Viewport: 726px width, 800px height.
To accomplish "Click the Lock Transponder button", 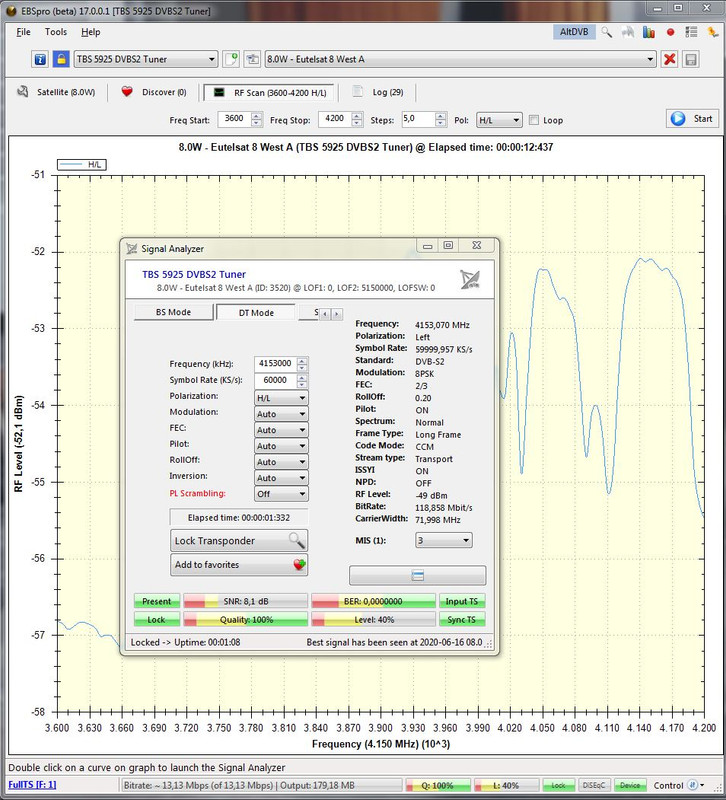I will (x=239, y=540).
